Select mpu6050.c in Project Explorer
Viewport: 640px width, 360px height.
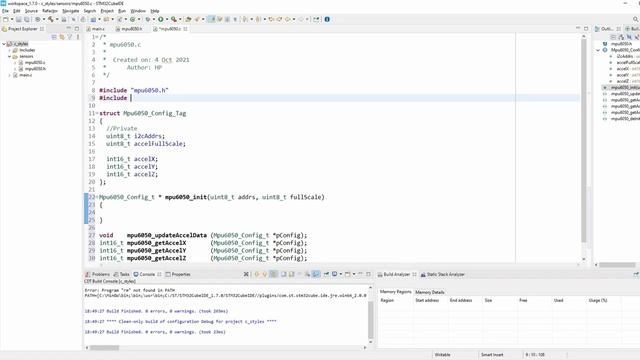[35, 62]
